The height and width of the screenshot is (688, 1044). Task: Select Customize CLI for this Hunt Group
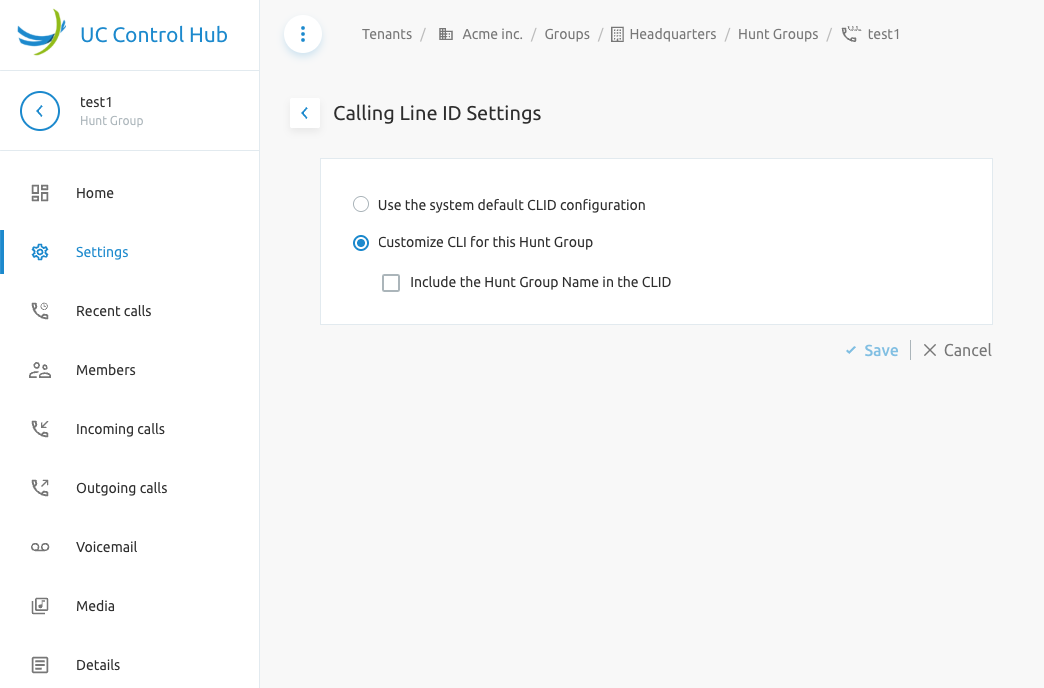coord(361,242)
